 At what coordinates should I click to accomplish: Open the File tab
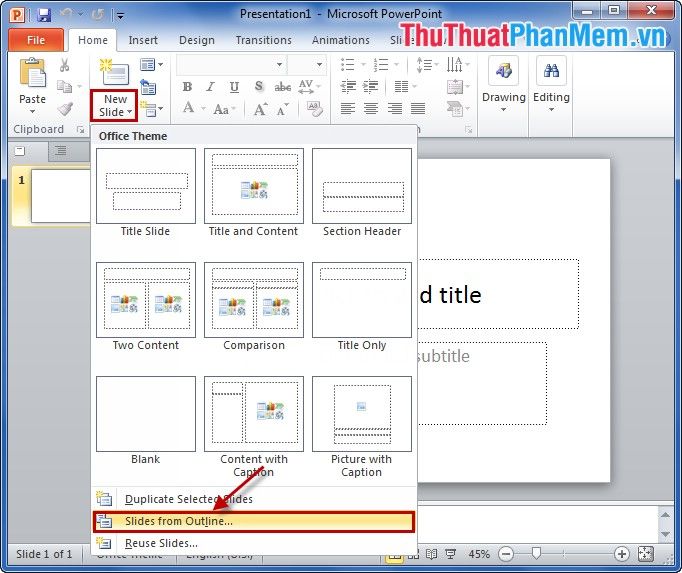(x=36, y=40)
